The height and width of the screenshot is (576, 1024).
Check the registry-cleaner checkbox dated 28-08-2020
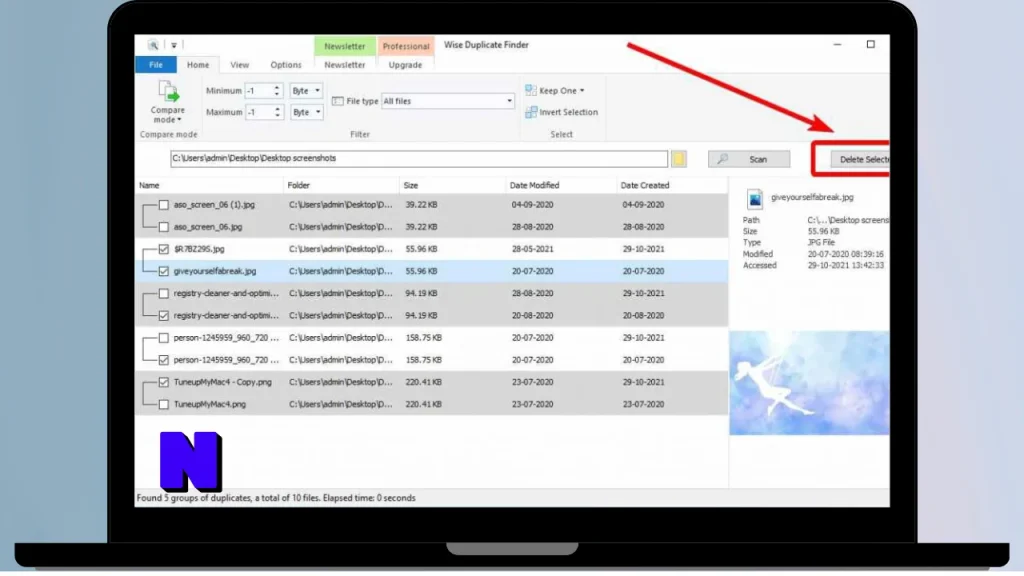tap(163, 294)
